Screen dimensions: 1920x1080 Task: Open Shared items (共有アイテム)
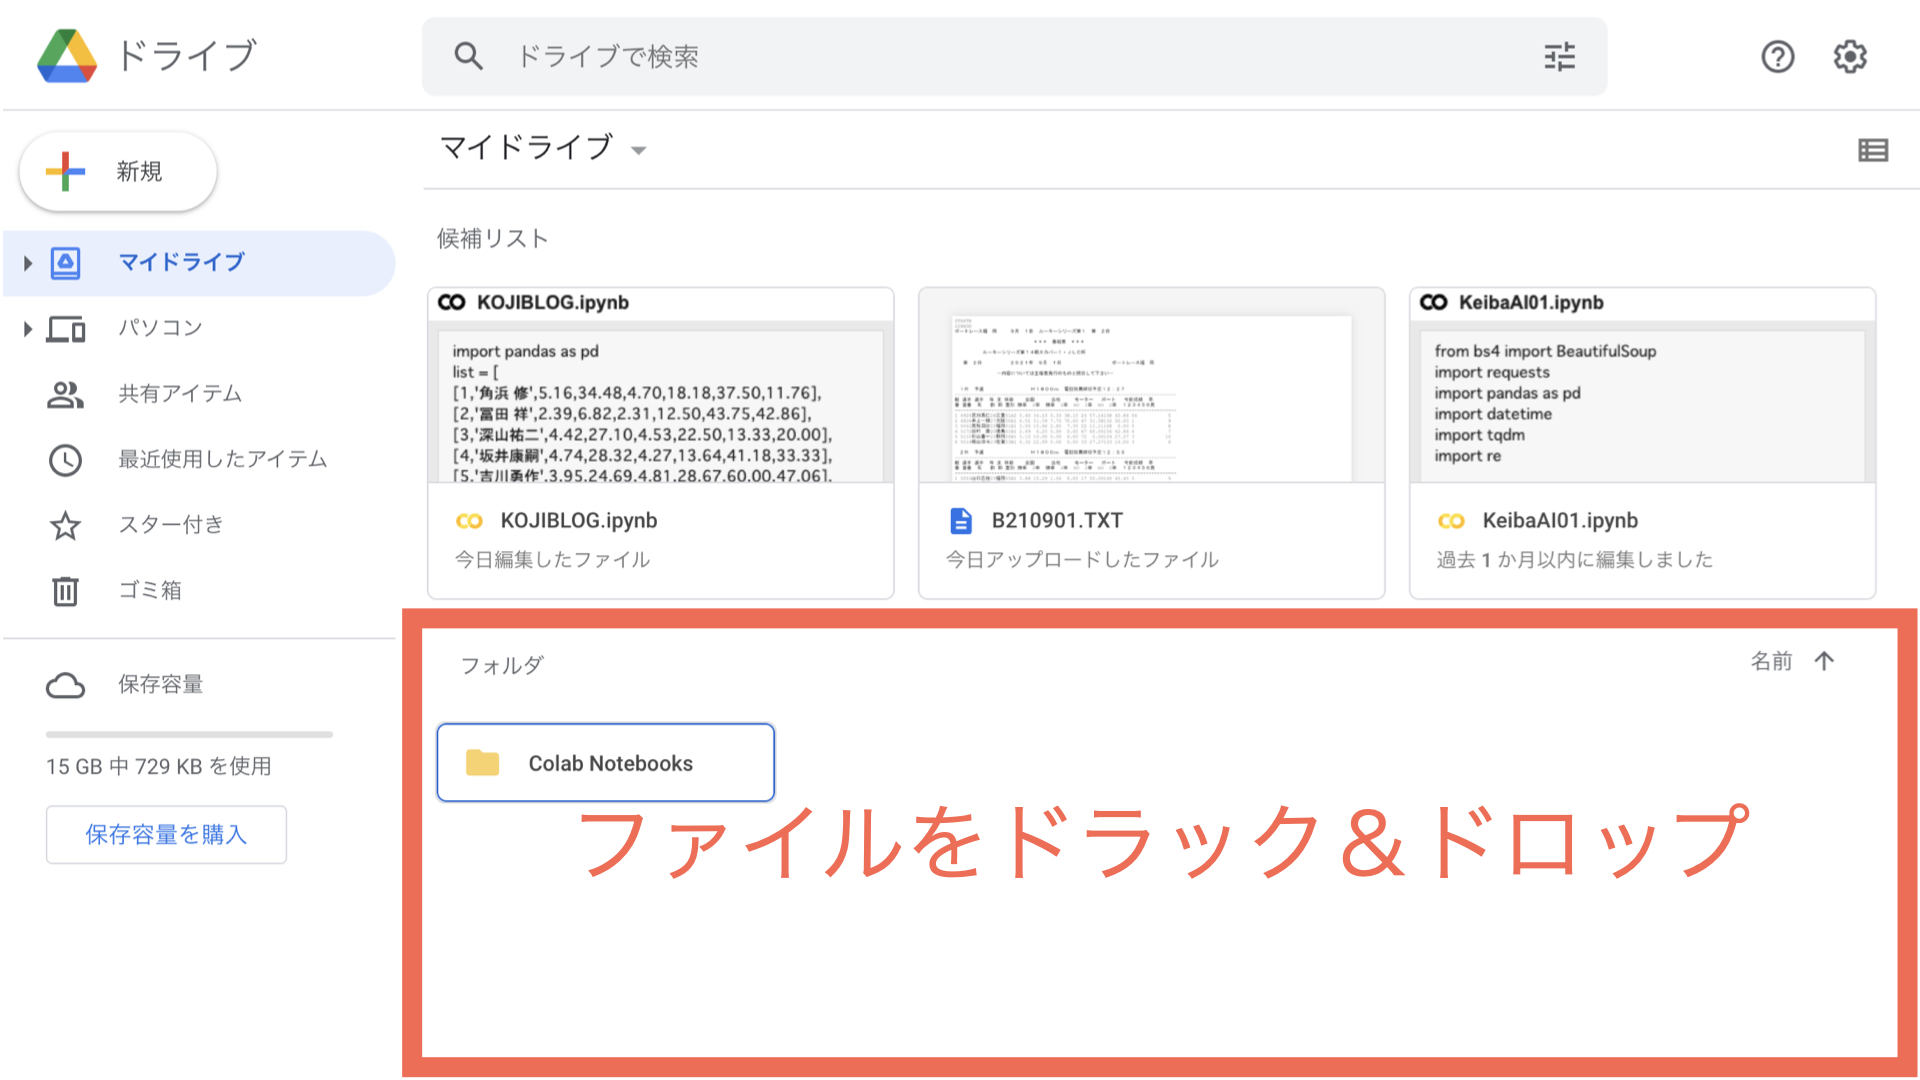point(180,393)
